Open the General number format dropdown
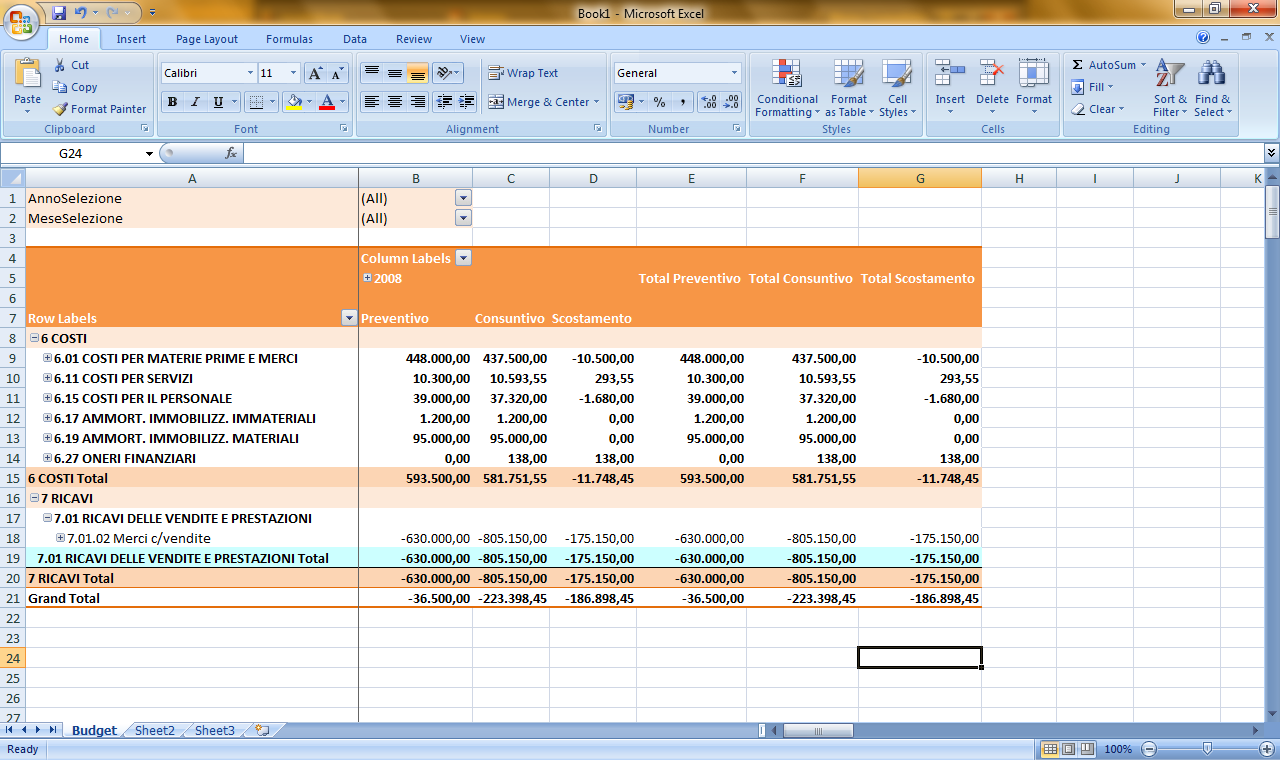Viewport: 1280px width, 760px height. [734, 73]
